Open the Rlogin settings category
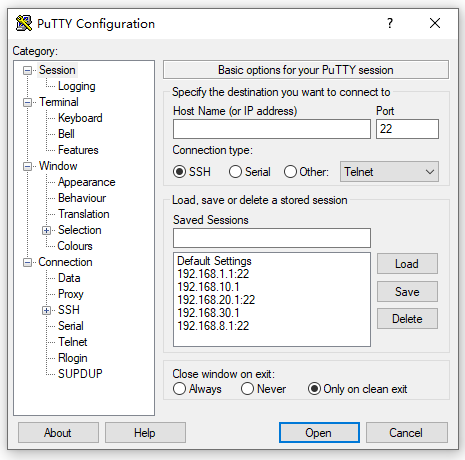465x460 pixels. [73, 358]
